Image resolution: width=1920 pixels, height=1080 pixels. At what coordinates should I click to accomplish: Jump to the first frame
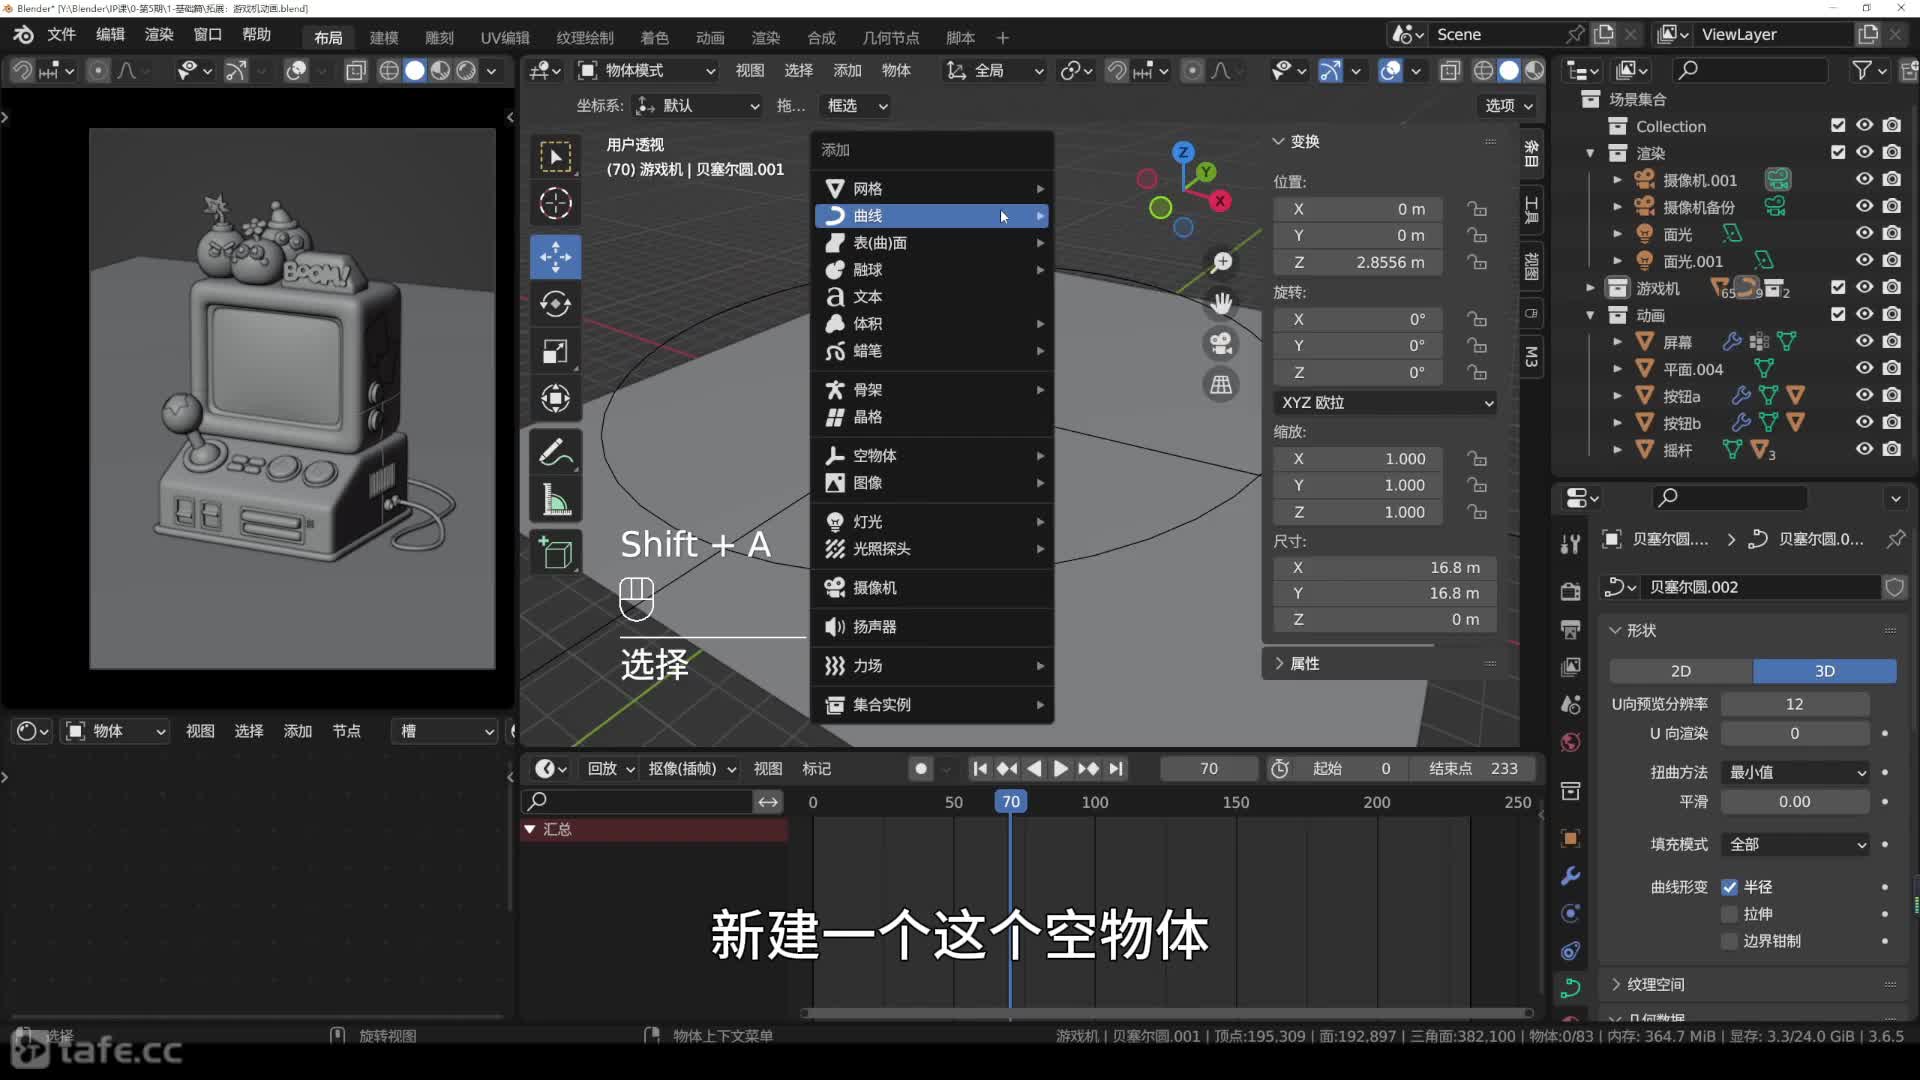pos(980,768)
